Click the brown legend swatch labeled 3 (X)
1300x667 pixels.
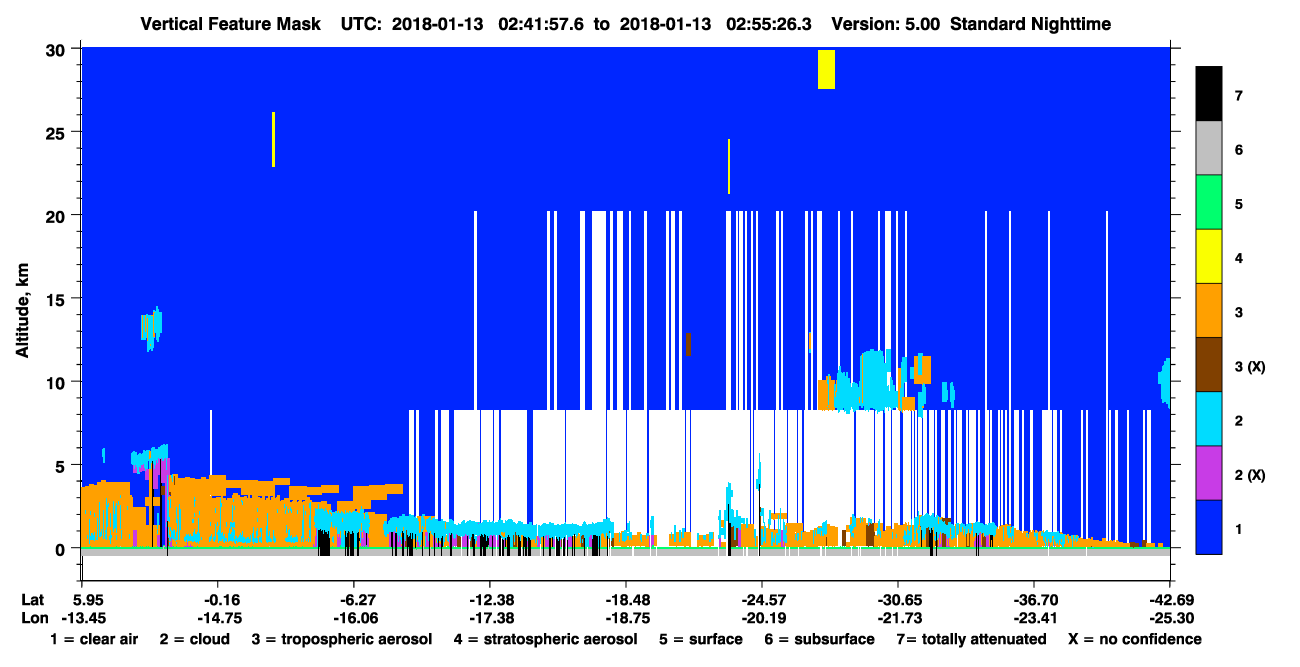[1209, 365]
